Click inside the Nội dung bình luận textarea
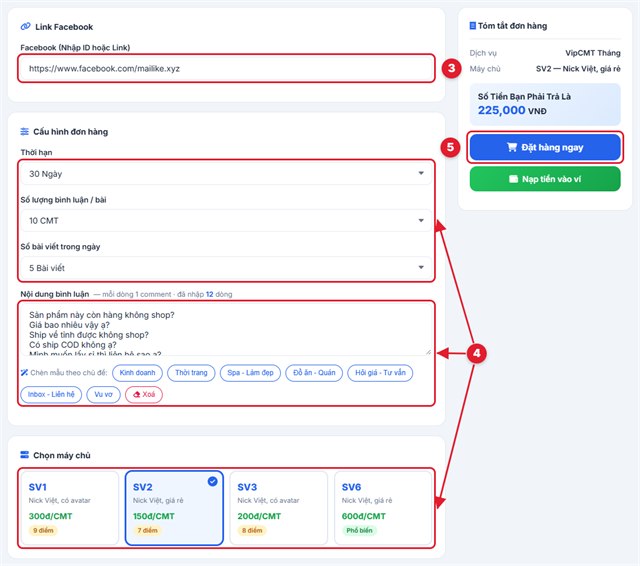This screenshot has height=566, width=640. click(226, 329)
